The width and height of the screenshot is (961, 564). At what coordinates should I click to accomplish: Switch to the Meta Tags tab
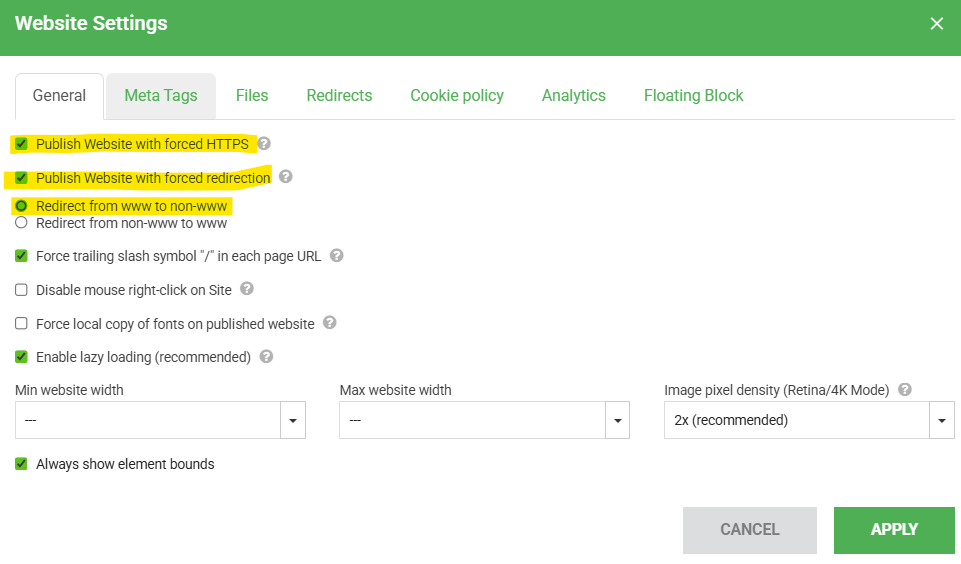pyautogui.click(x=161, y=96)
